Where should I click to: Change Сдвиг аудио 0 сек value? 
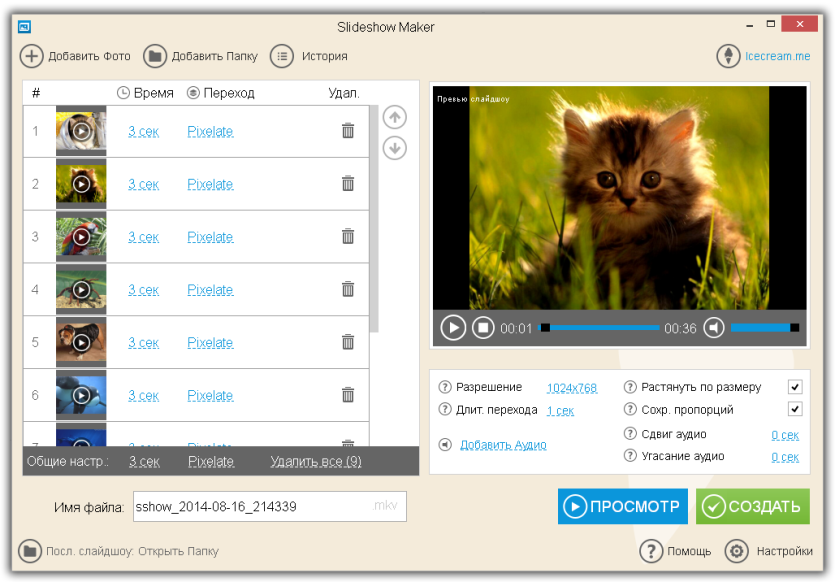(785, 435)
